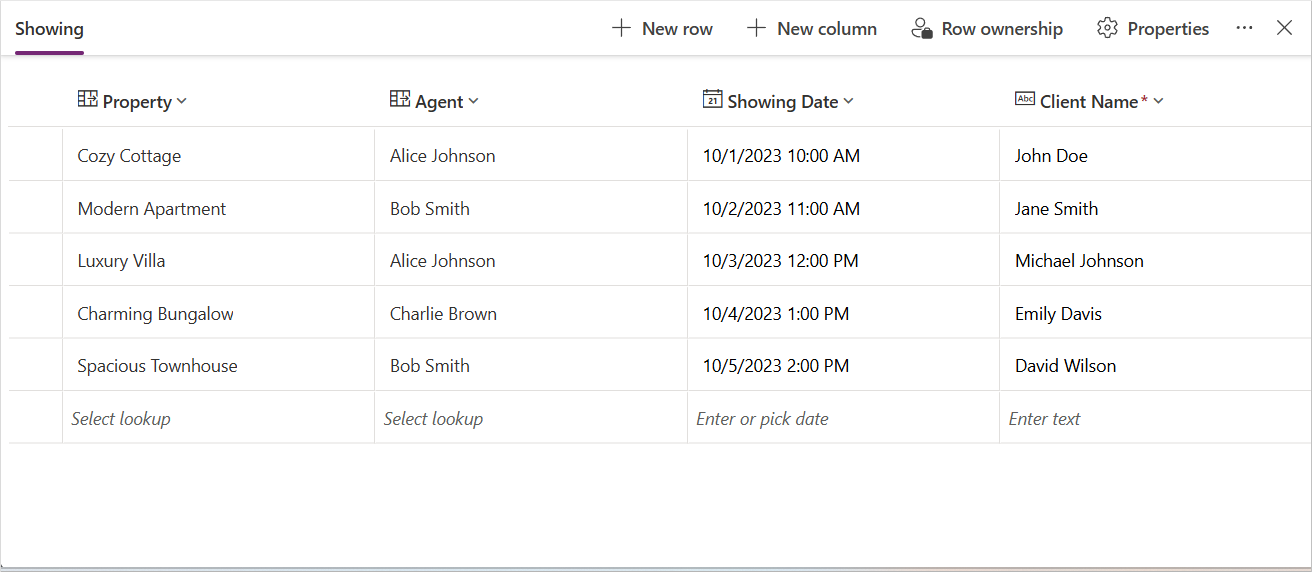The width and height of the screenshot is (1312, 572).
Task: Click the 10/5/2023 2:00 PM date cell
Action: click(x=843, y=365)
